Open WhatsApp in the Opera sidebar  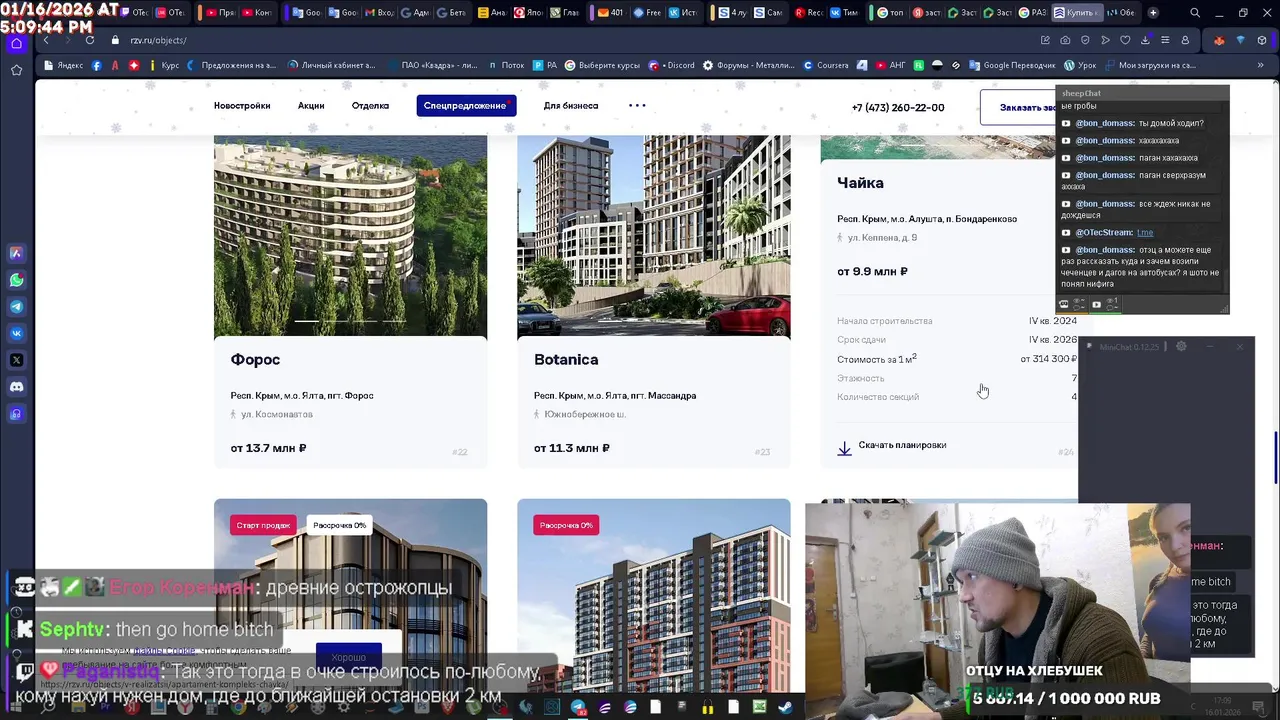pyautogui.click(x=16, y=280)
